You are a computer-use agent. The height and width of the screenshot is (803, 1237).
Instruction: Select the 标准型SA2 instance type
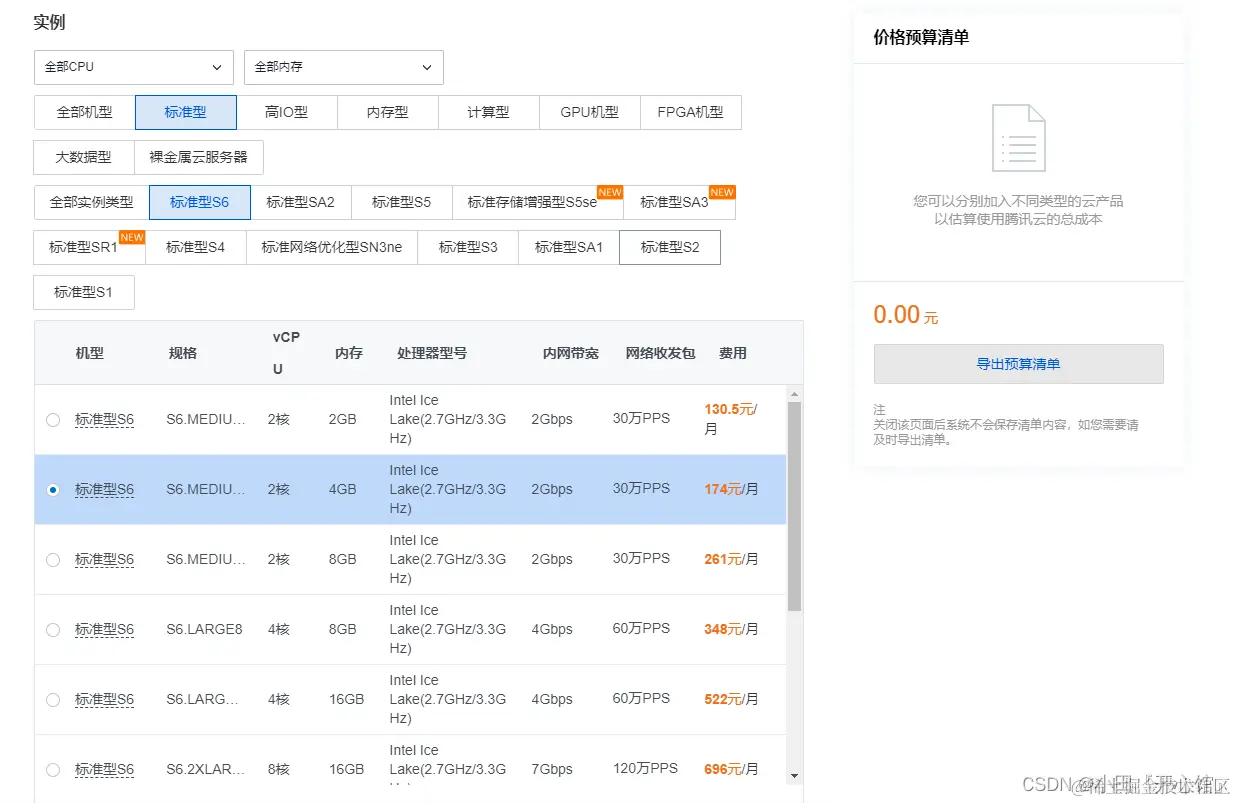pos(300,202)
